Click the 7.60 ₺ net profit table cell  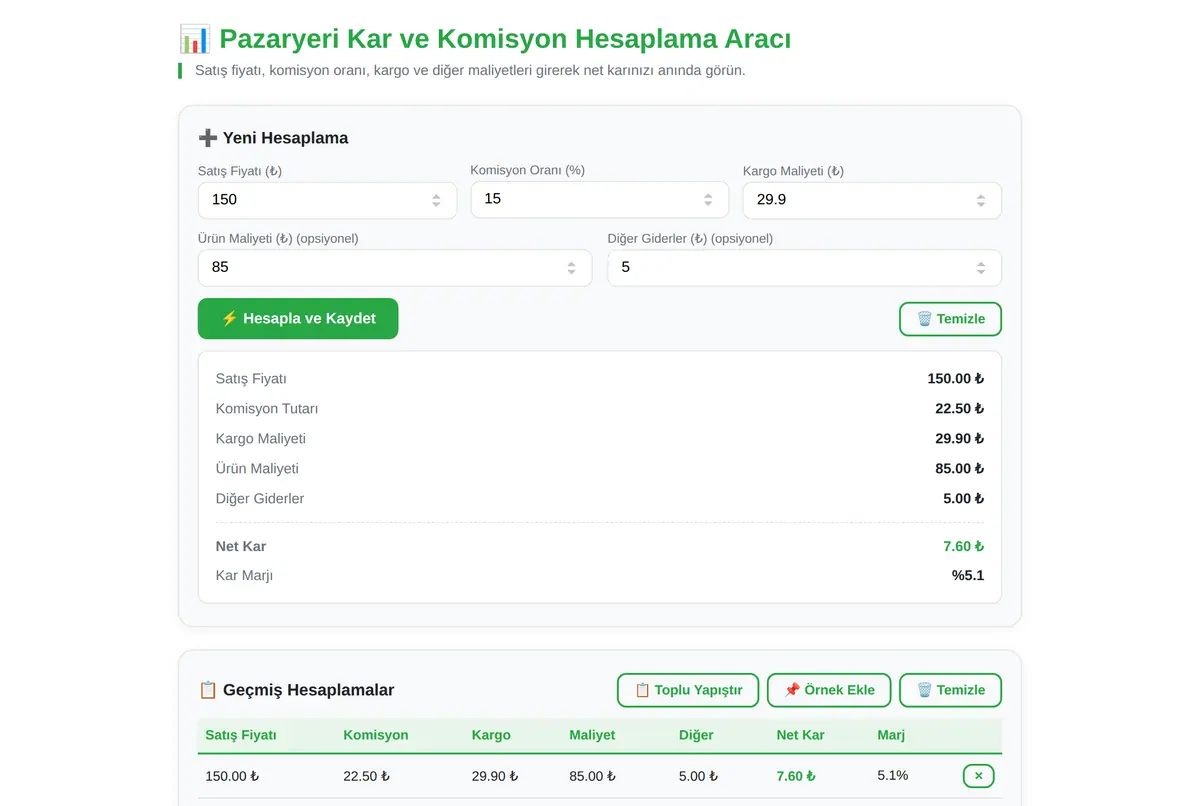(796, 776)
